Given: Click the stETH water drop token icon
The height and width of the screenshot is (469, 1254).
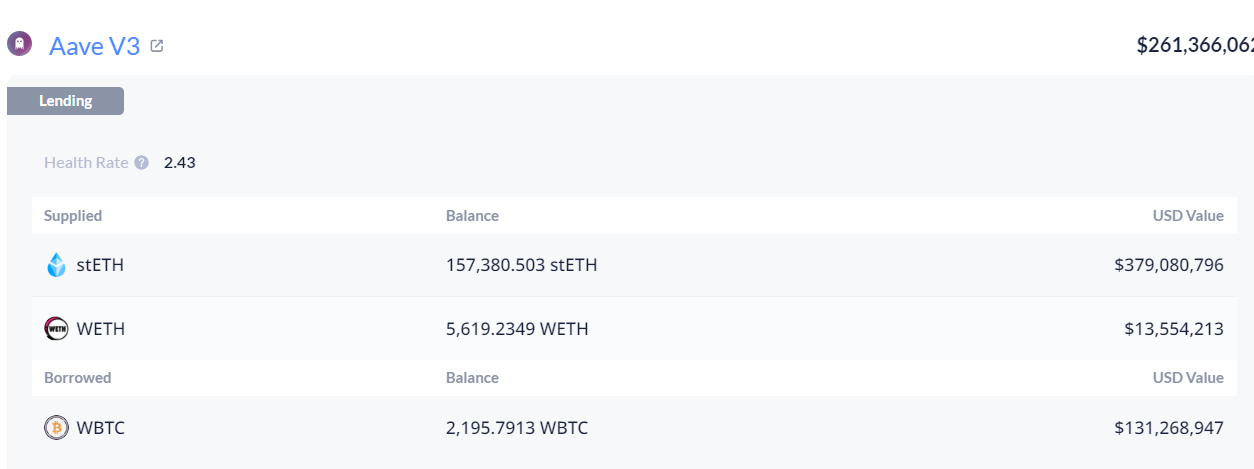Looking at the screenshot, I should click(57, 265).
